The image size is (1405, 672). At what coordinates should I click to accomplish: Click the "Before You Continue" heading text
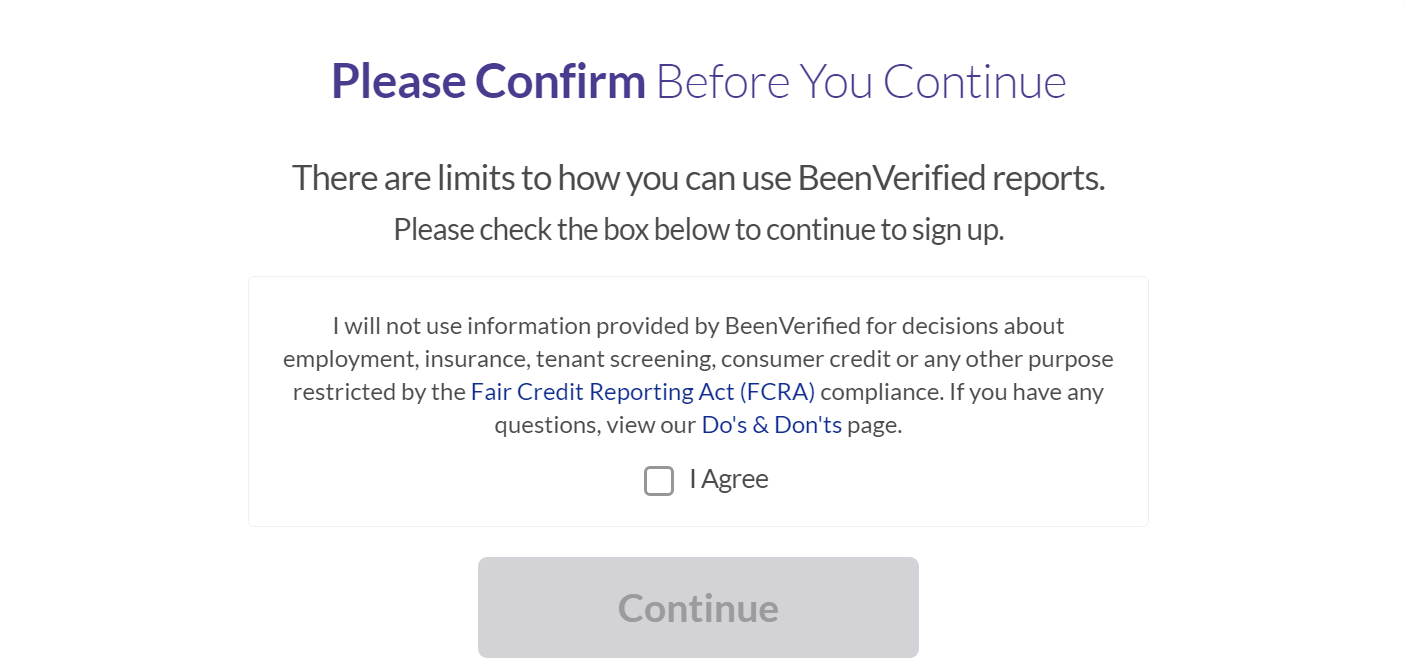click(x=860, y=81)
